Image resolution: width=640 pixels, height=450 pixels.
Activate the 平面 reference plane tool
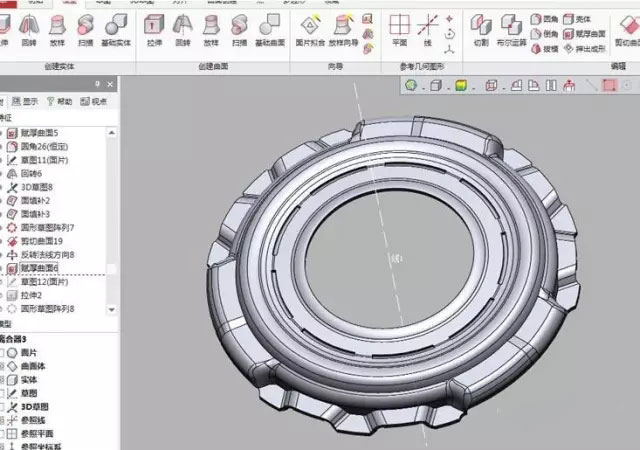coord(400,28)
